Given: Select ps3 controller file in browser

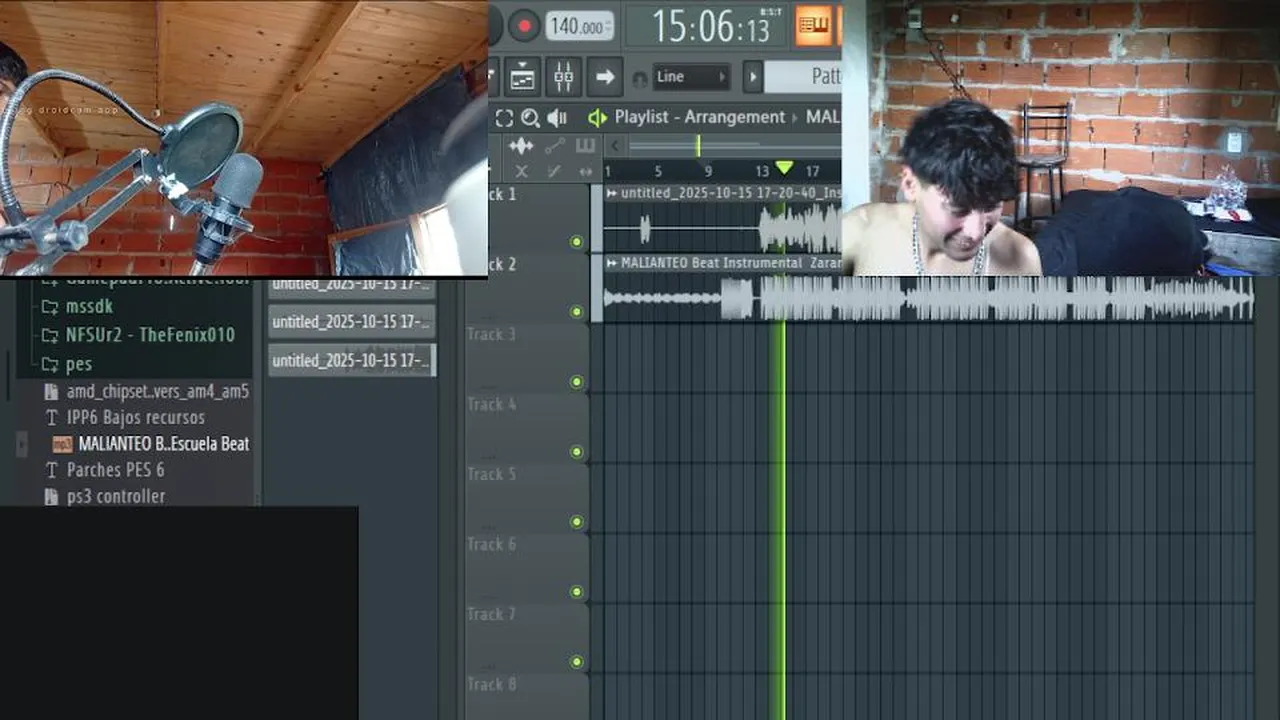Looking at the screenshot, I should [105, 496].
